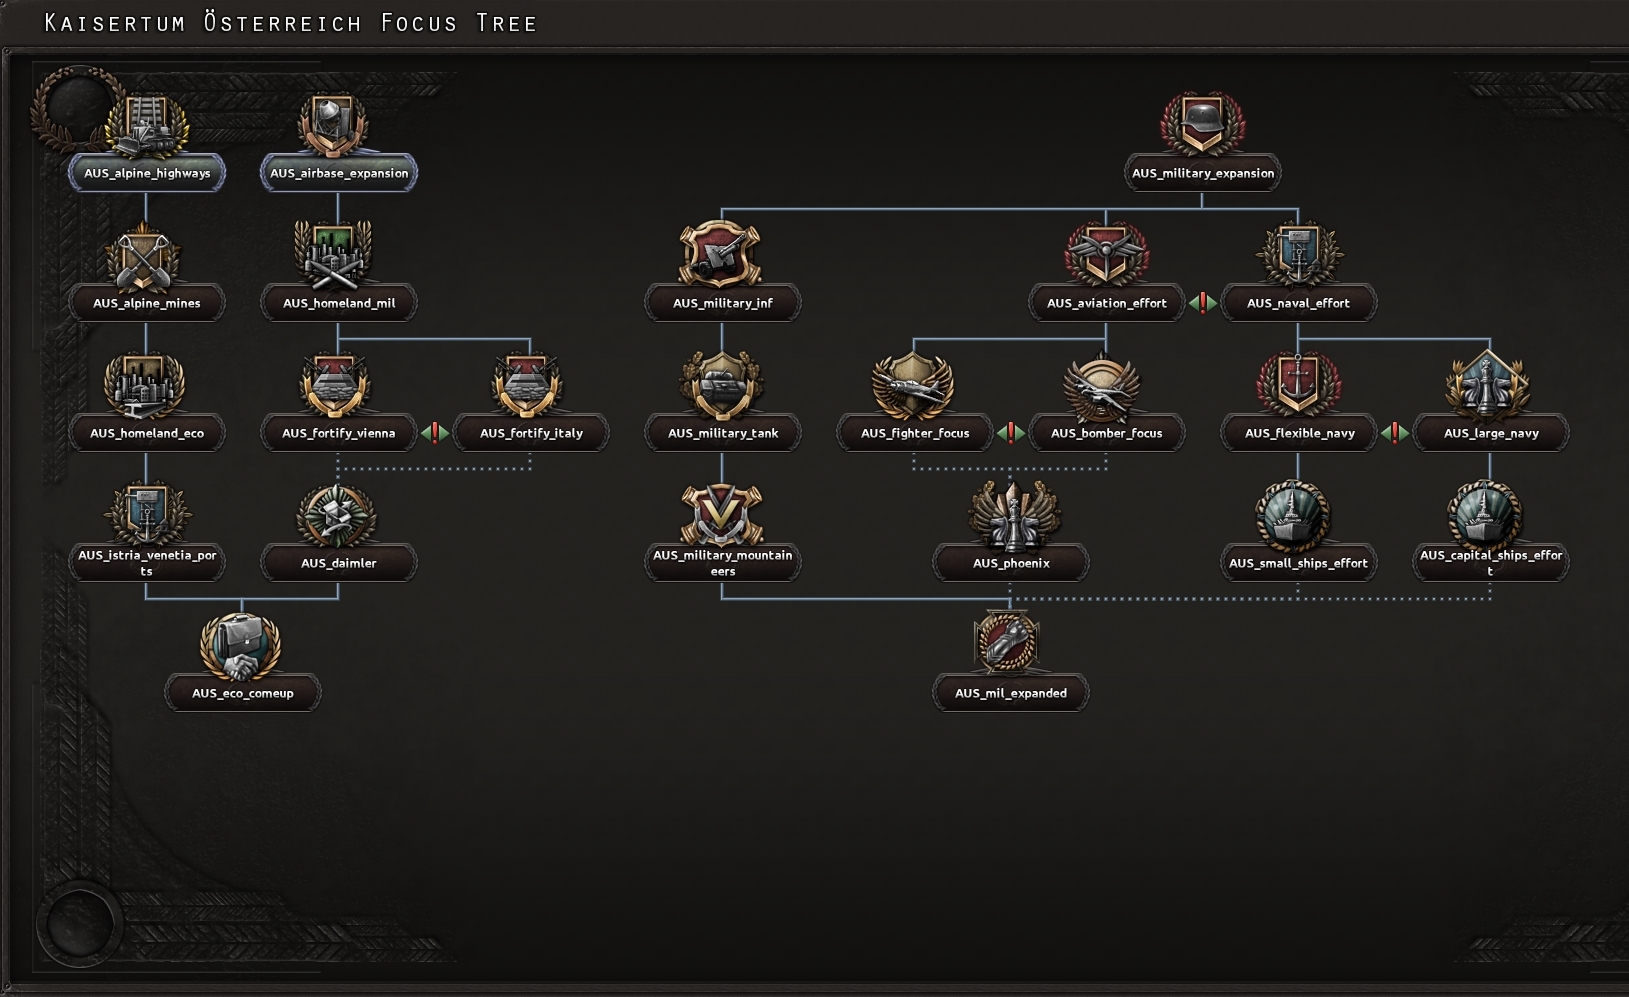The height and width of the screenshot is (997, 1629).
Task: Select the AUS_naval_effort anchor focus icon
Action: point(1298,255)
